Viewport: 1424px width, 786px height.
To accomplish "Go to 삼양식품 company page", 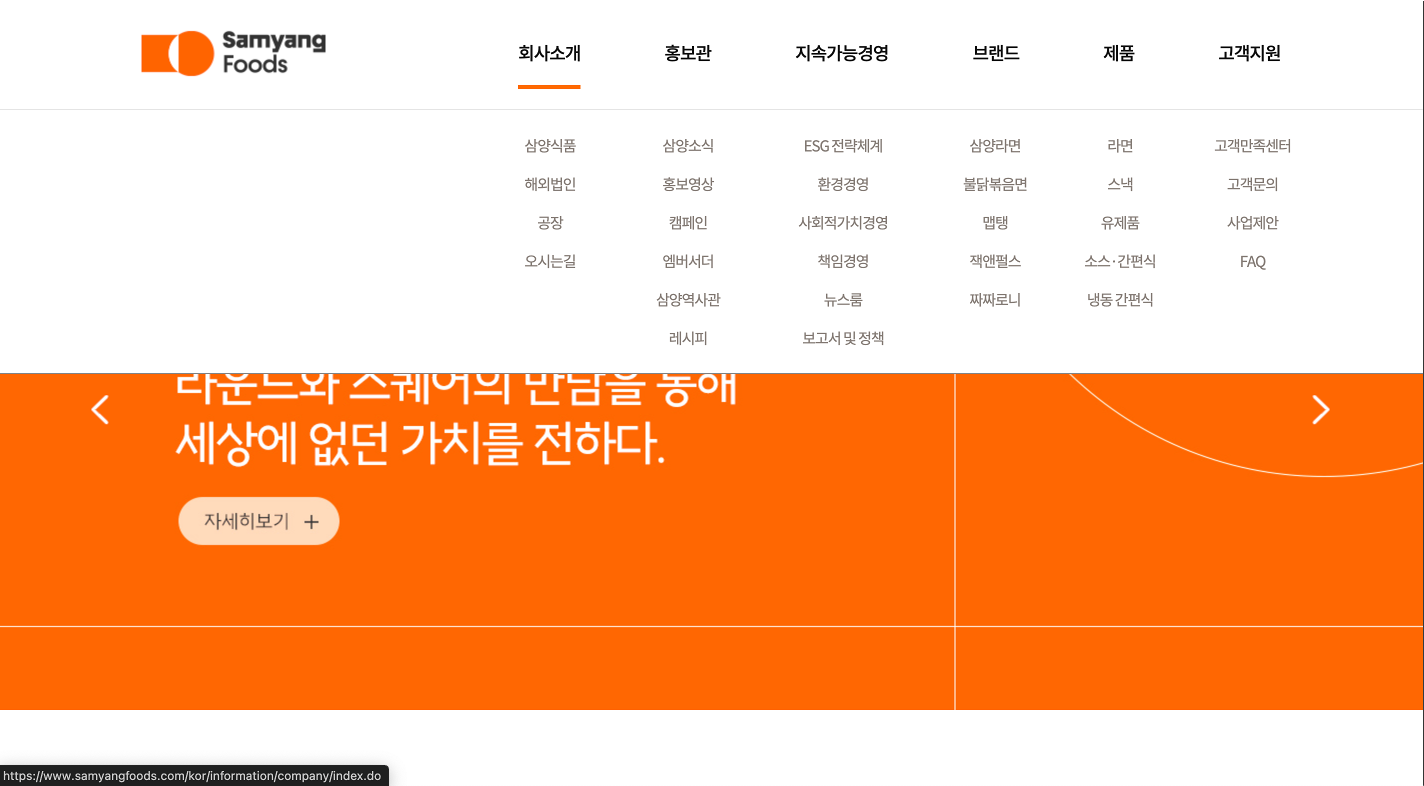I will [x=548, y=146].
